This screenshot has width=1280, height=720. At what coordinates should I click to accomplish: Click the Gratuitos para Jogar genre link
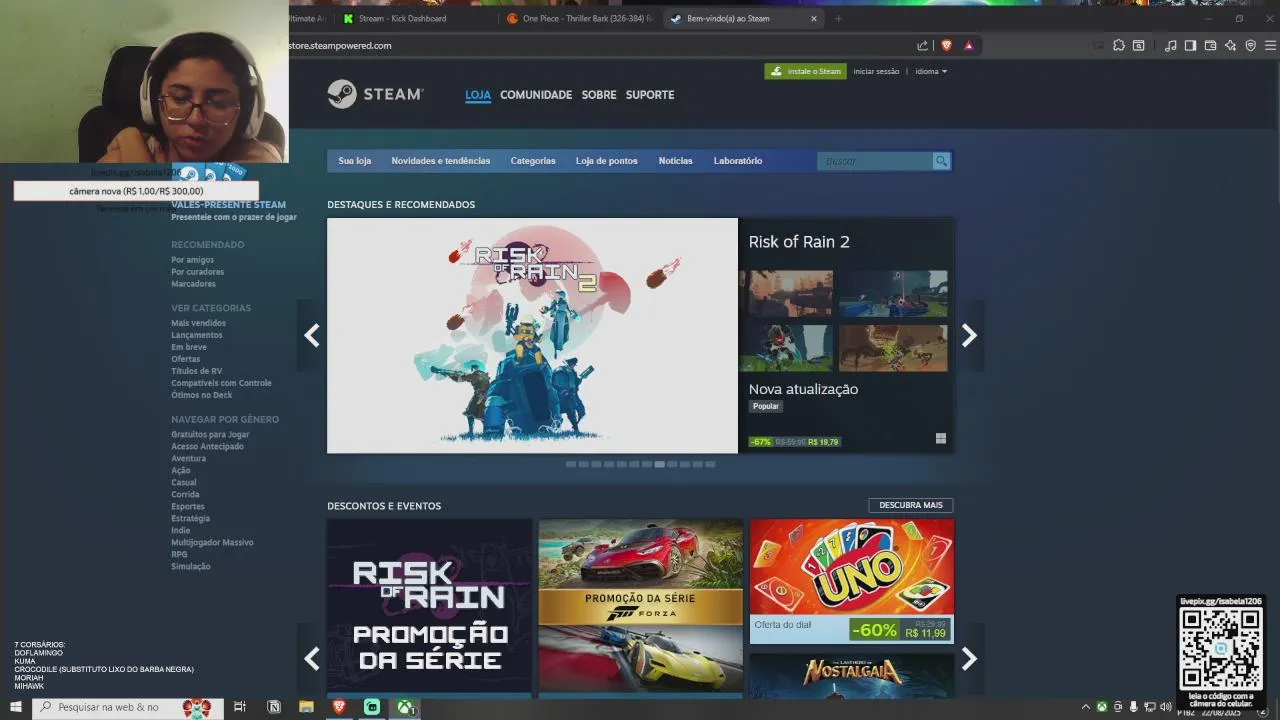[x=210, y=434]
